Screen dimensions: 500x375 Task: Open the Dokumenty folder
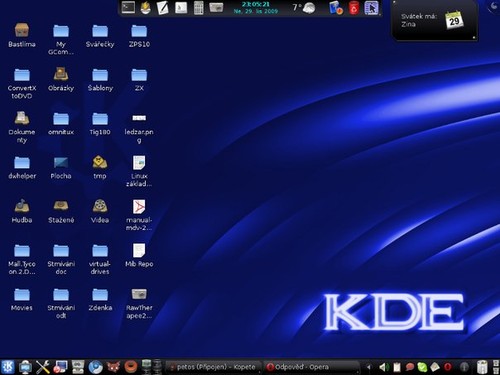[x=22, y=127]
